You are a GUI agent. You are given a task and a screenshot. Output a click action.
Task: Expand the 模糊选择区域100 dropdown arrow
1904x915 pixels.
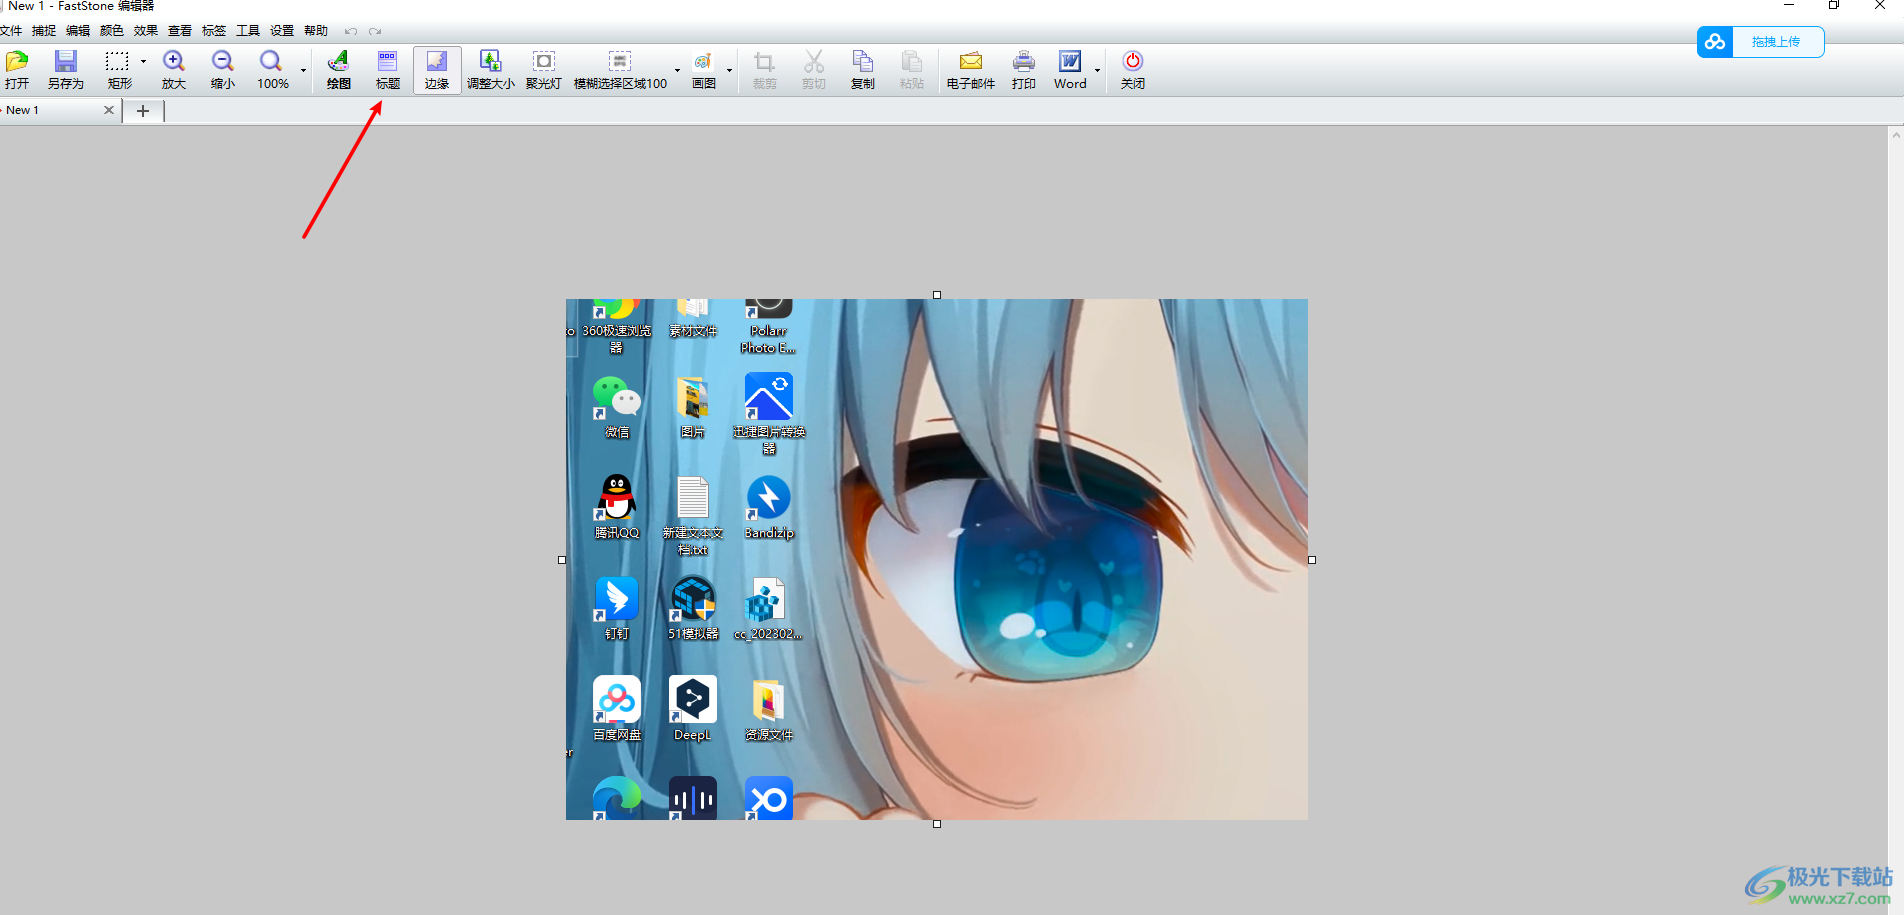click(677, 70)
